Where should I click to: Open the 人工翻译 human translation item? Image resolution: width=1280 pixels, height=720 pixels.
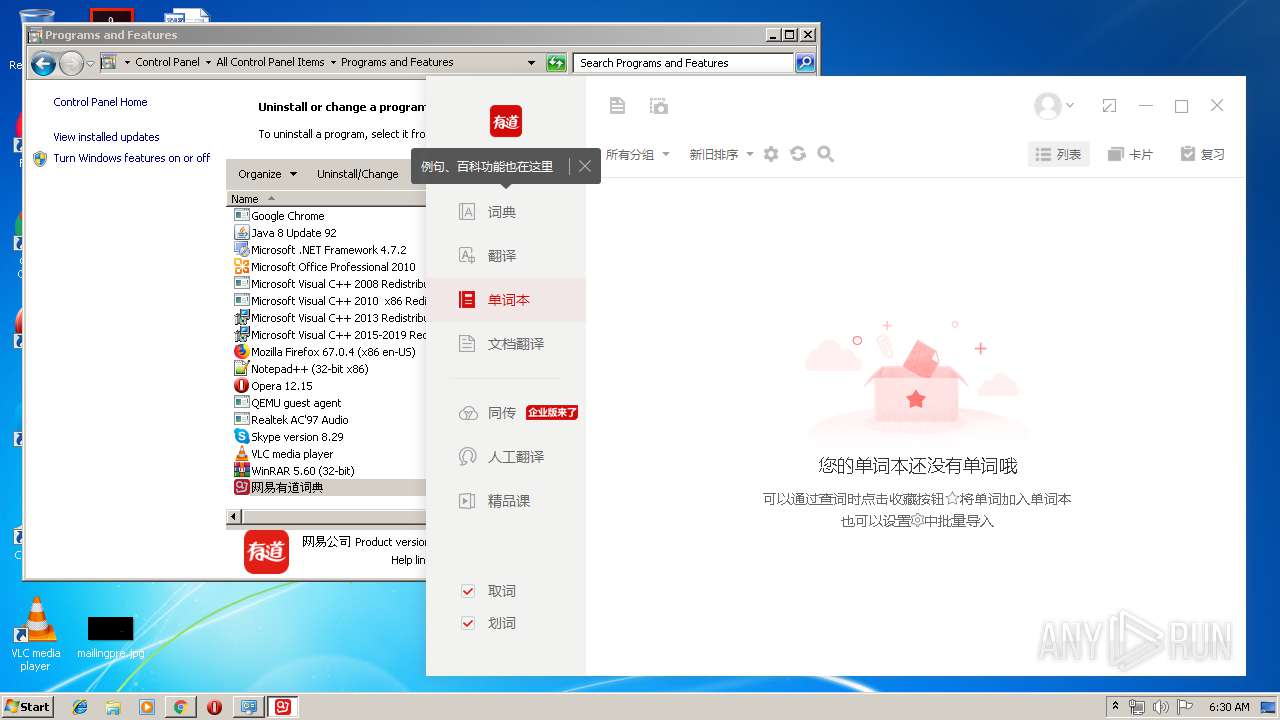tap(506, 457)
